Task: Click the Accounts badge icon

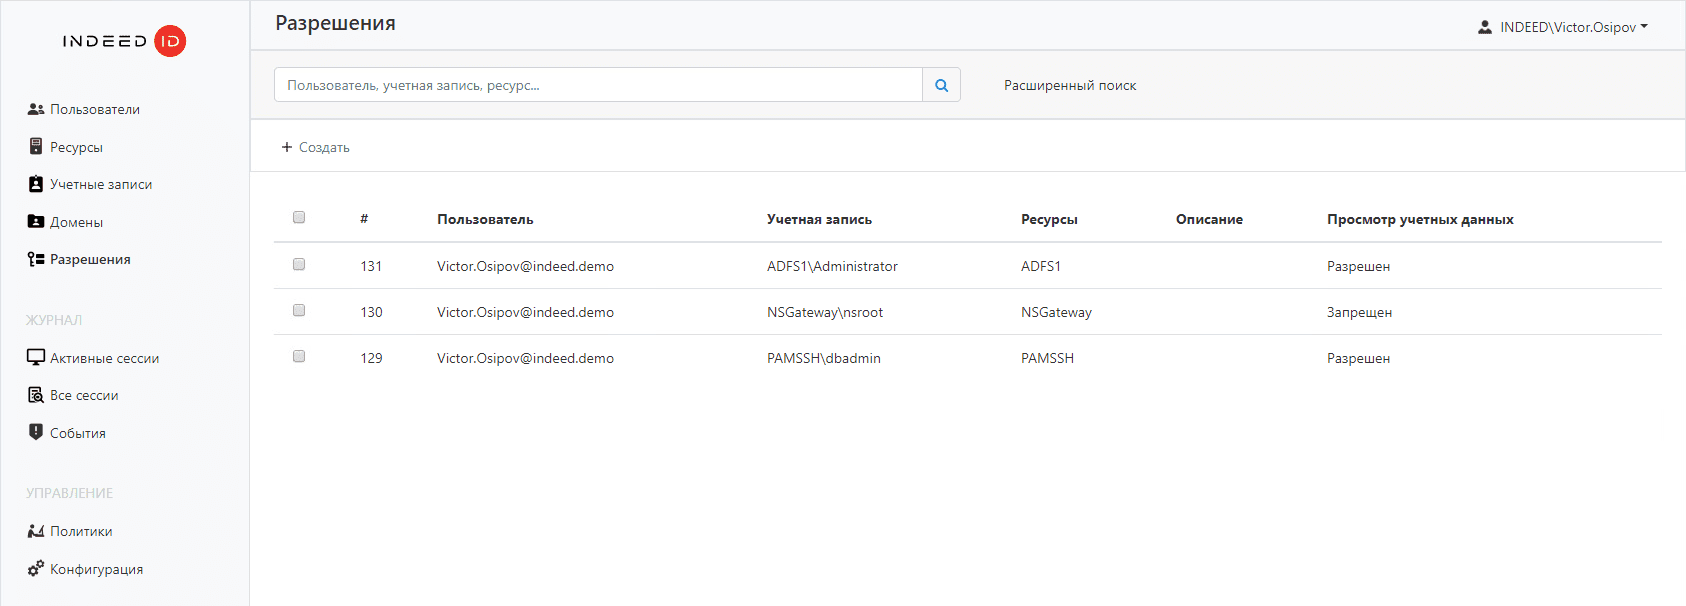Action: point(36,184)
